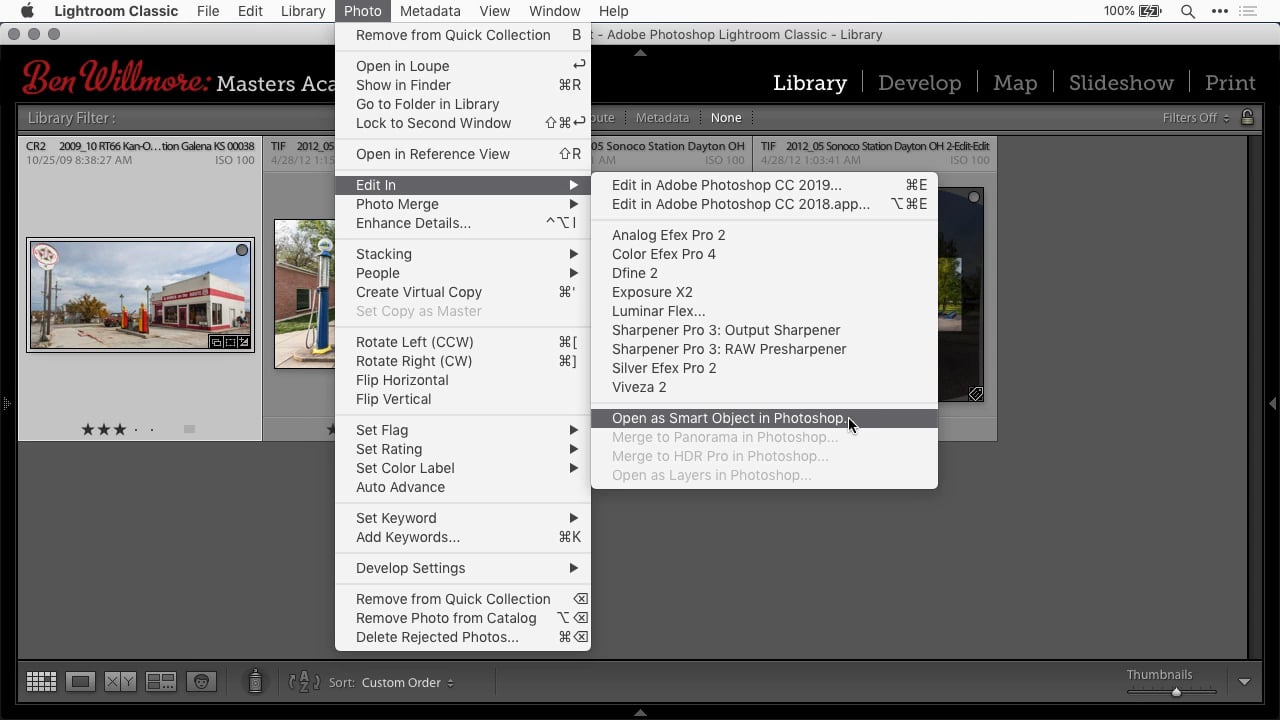
Task: Click the grid vertical scrollbar
Action: point(1255,397)
